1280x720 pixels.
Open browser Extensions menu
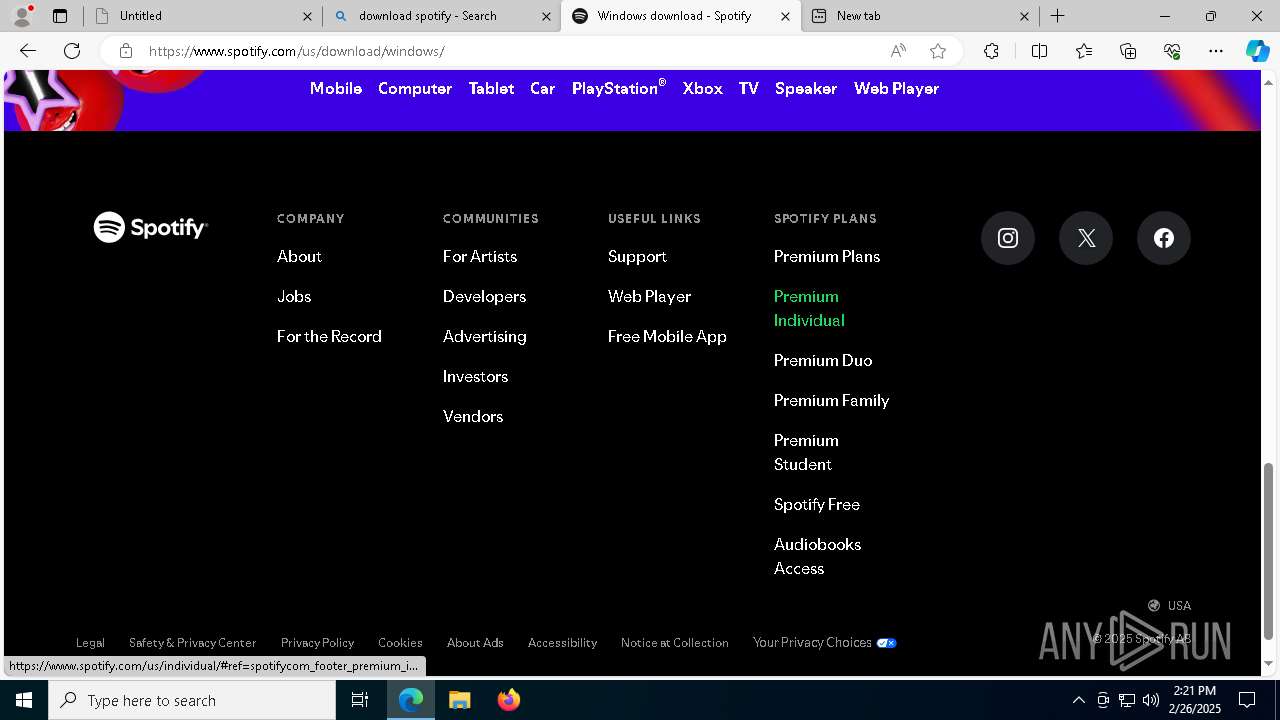pos(991,51)
